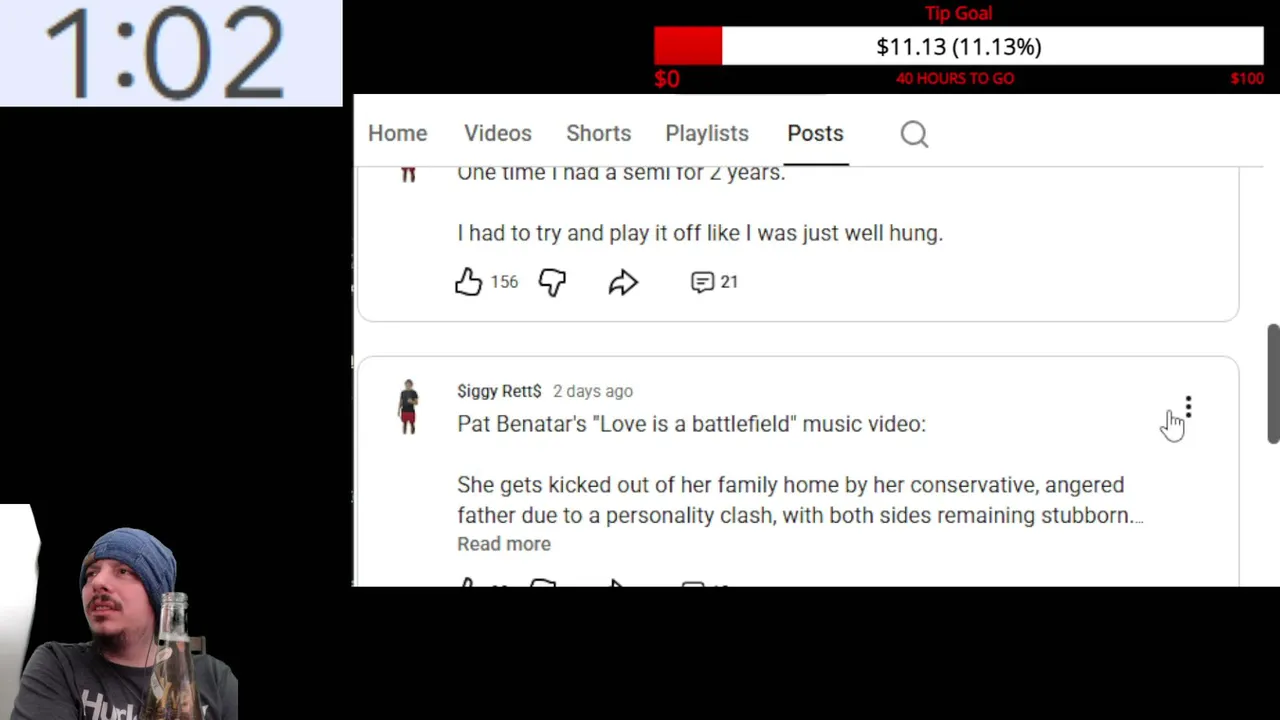
Task: Switch to the Videos tab
Action: [x=497, y=133]
